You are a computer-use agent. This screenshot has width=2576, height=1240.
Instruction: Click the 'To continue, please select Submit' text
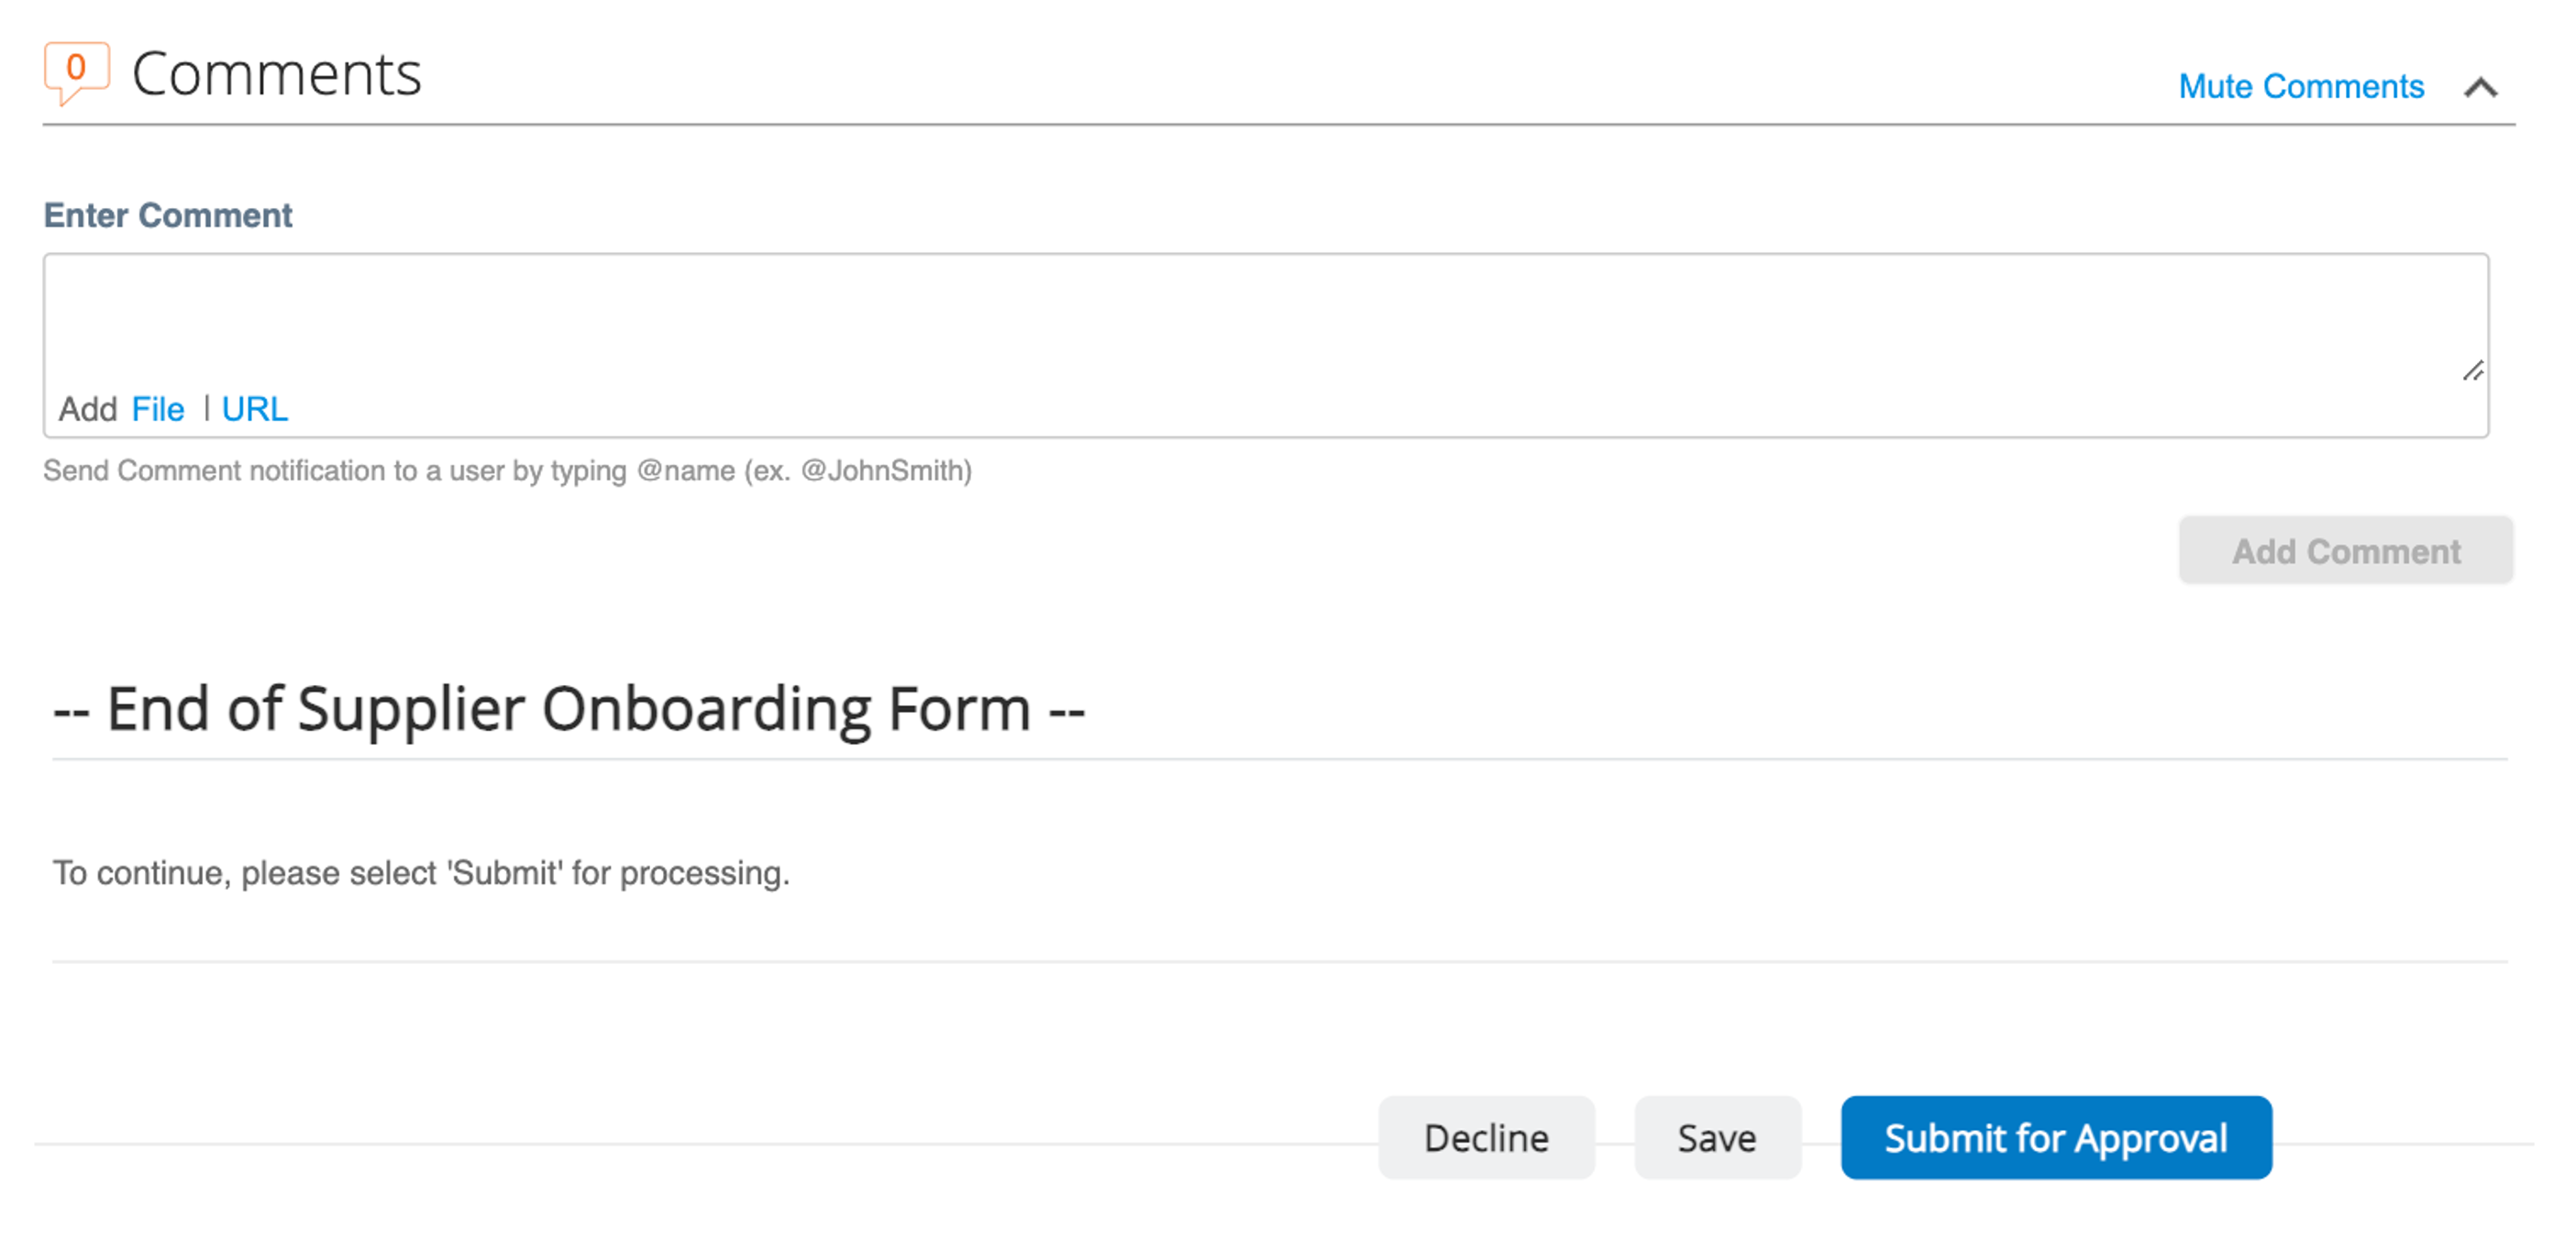(421, 873)
